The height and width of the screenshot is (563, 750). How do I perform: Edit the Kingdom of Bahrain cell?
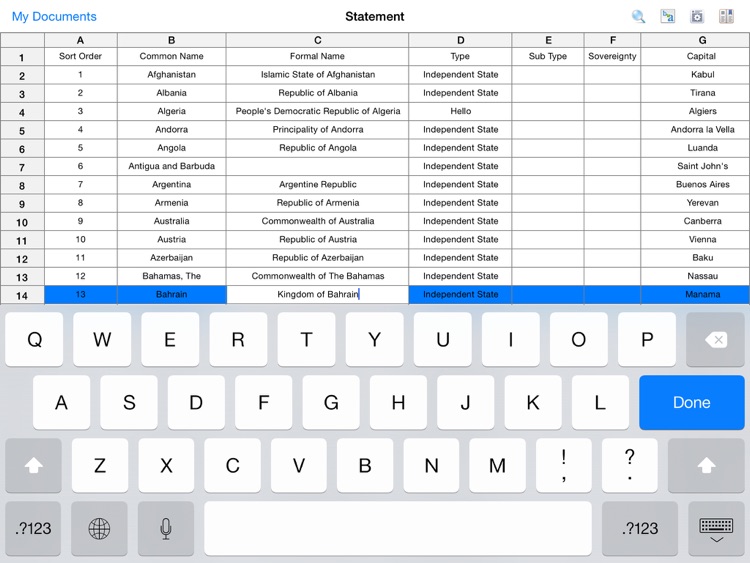[x=318, y=295]
